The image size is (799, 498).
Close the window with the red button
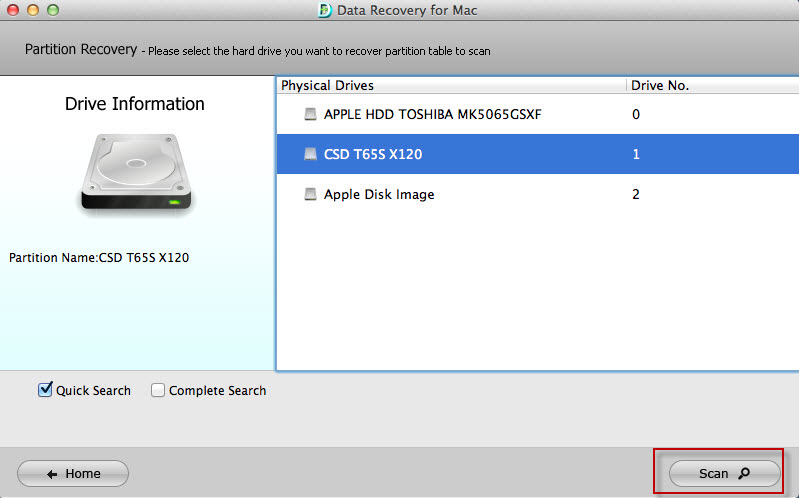click(13, 10)
